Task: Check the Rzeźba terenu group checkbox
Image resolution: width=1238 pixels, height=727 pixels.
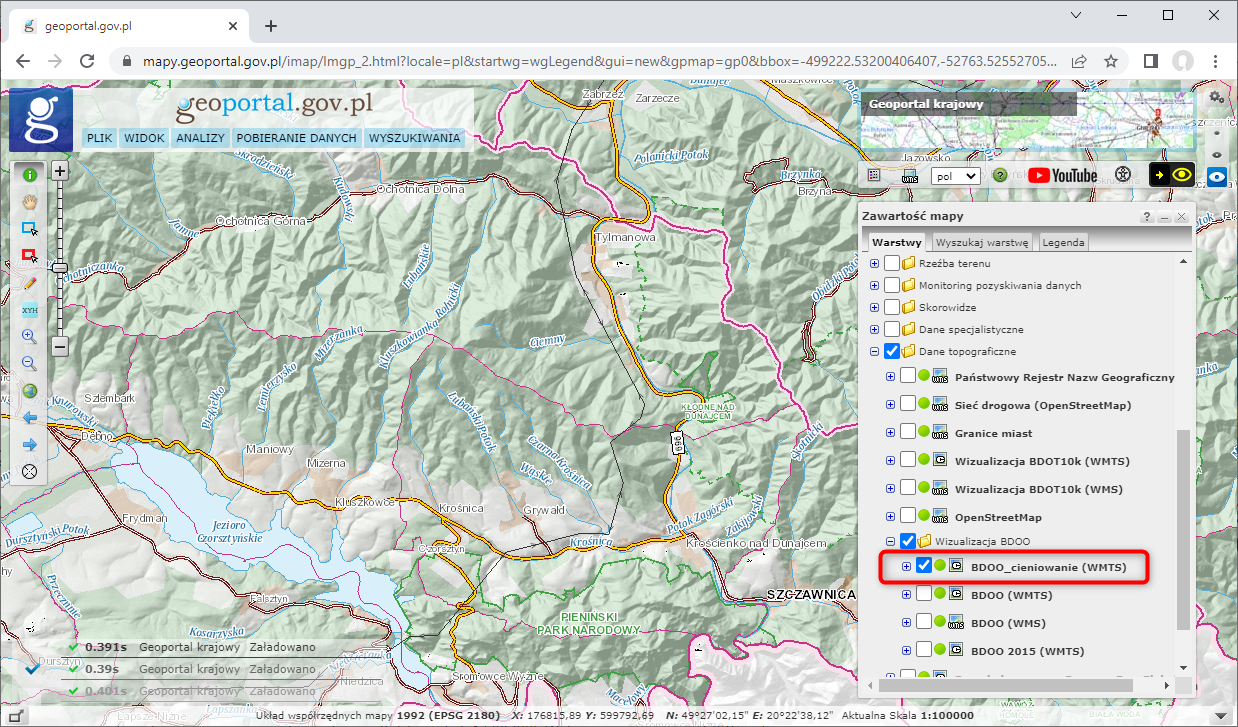Action: click(892, 263)
